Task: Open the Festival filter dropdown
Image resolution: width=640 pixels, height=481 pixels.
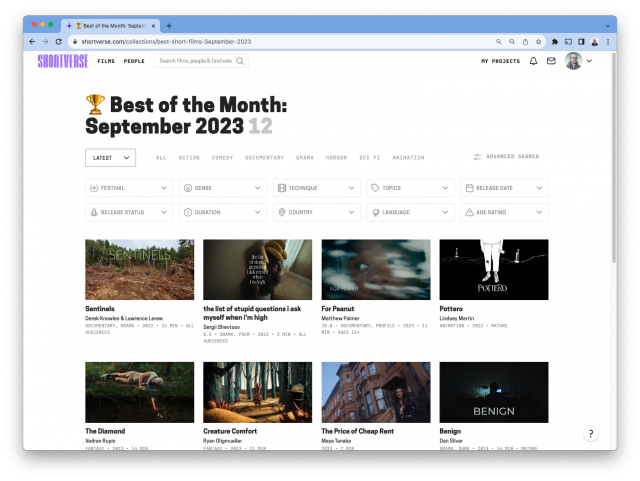Action: (x=129, y=188)
